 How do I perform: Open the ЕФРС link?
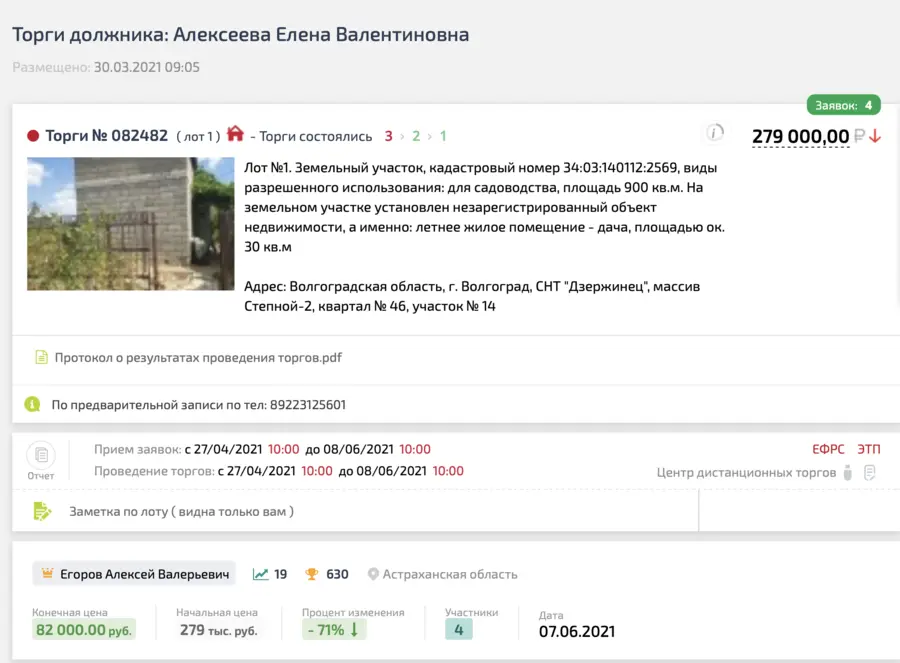(x=828, y=449)
